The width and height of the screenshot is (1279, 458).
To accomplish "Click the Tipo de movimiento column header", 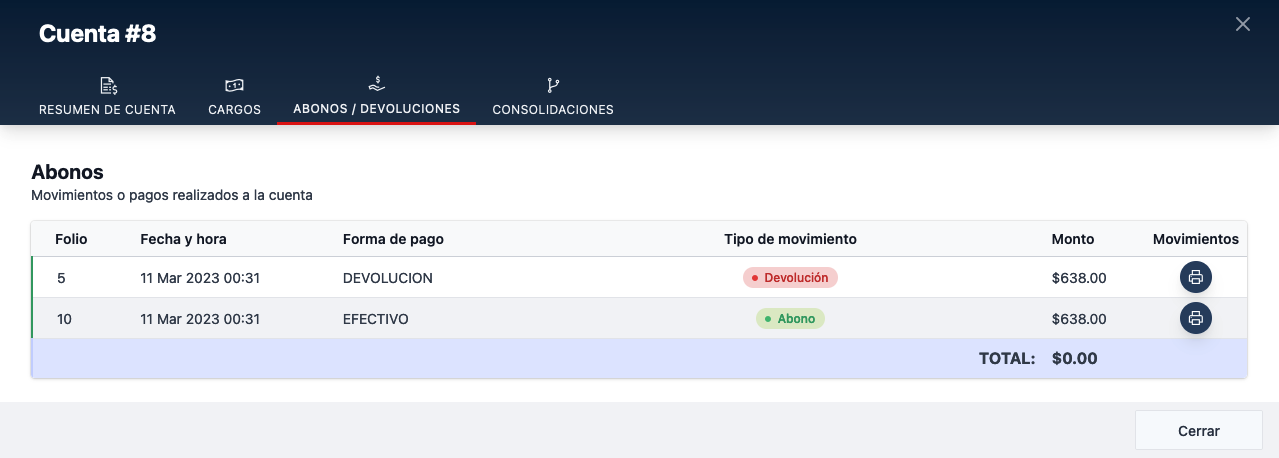I will tap(790, 239).
